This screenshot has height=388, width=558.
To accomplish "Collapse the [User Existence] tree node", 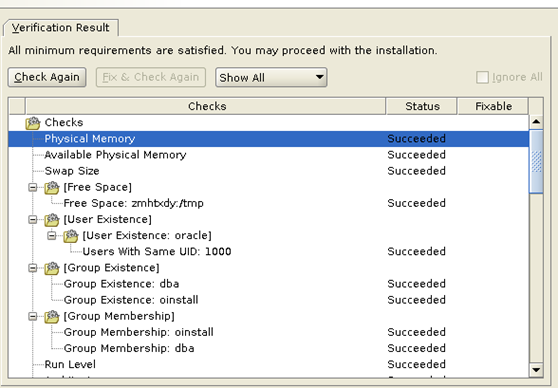I will click(33, 220).
